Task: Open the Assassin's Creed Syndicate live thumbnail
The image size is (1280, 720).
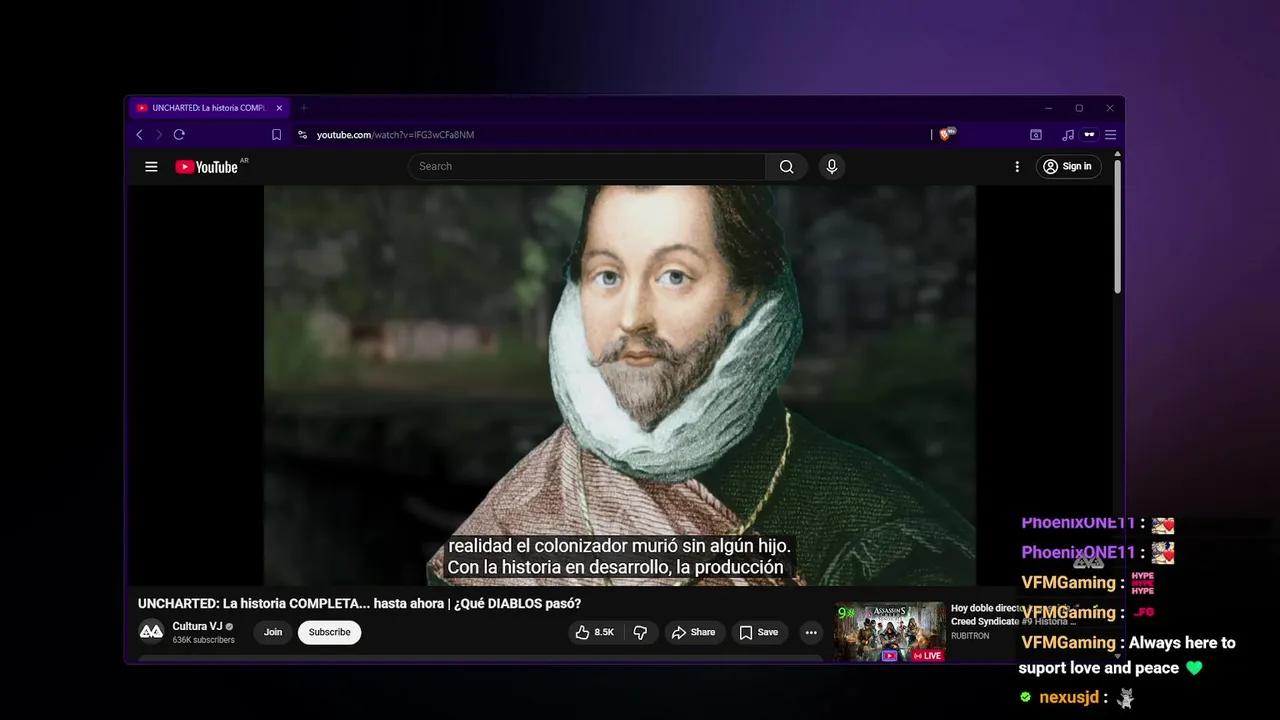Action: 890,632
